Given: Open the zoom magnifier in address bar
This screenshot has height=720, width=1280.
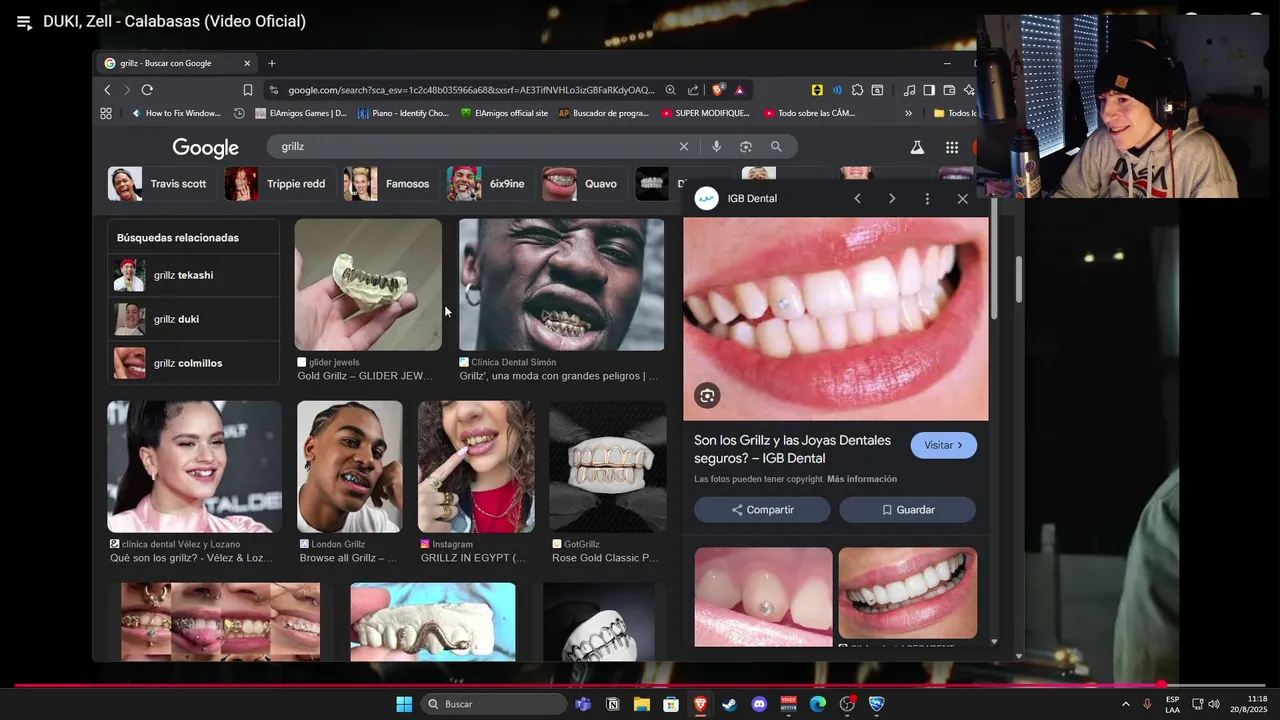Looking at the screenshot, I should [x=671, y=90].
